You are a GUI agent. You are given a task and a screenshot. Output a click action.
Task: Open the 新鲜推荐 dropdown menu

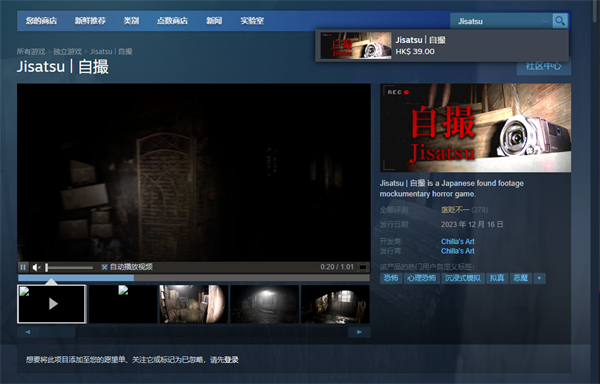click(x=90, y=21)
